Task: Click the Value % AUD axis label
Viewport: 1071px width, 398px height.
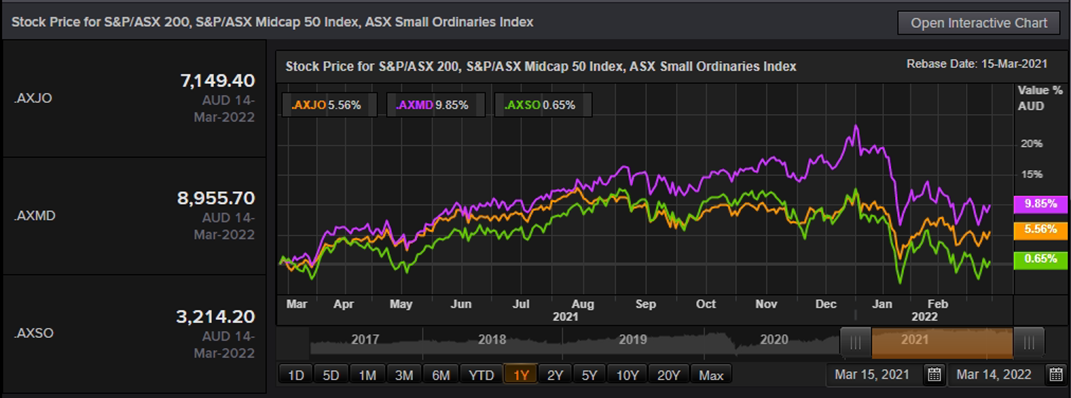Action: (x=1040, y=98)
